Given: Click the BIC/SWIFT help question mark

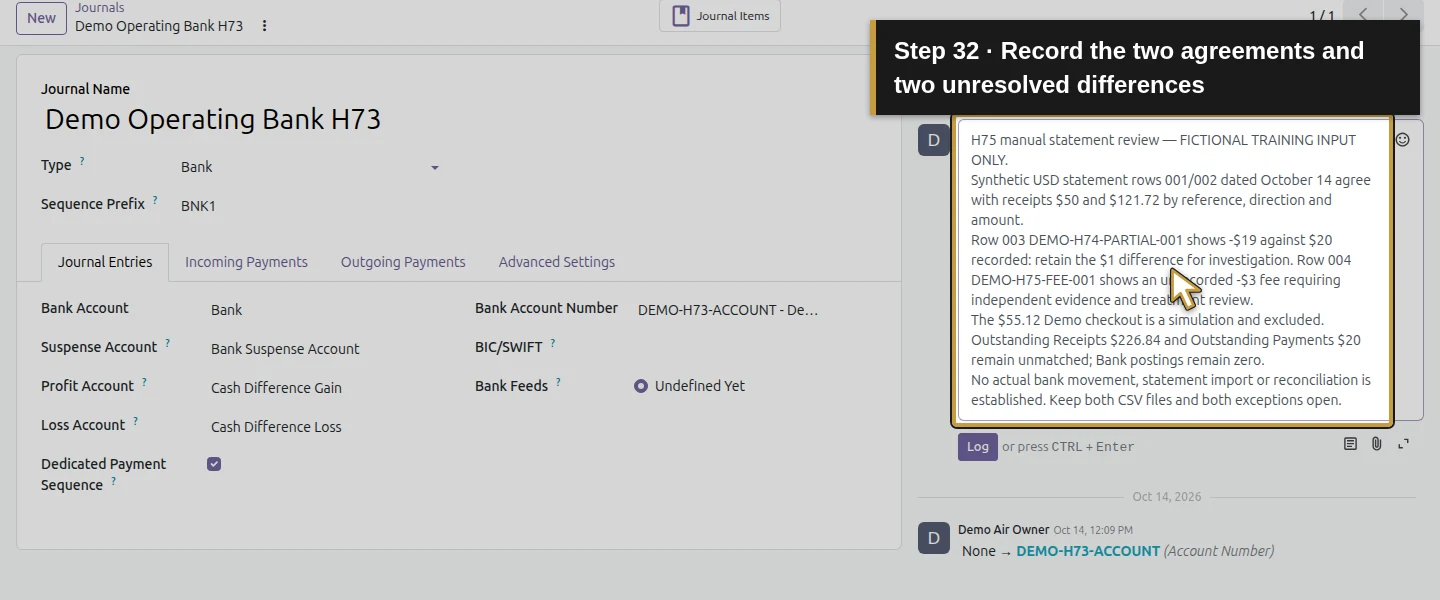Looking at the screenshot, I should point(553,343).
